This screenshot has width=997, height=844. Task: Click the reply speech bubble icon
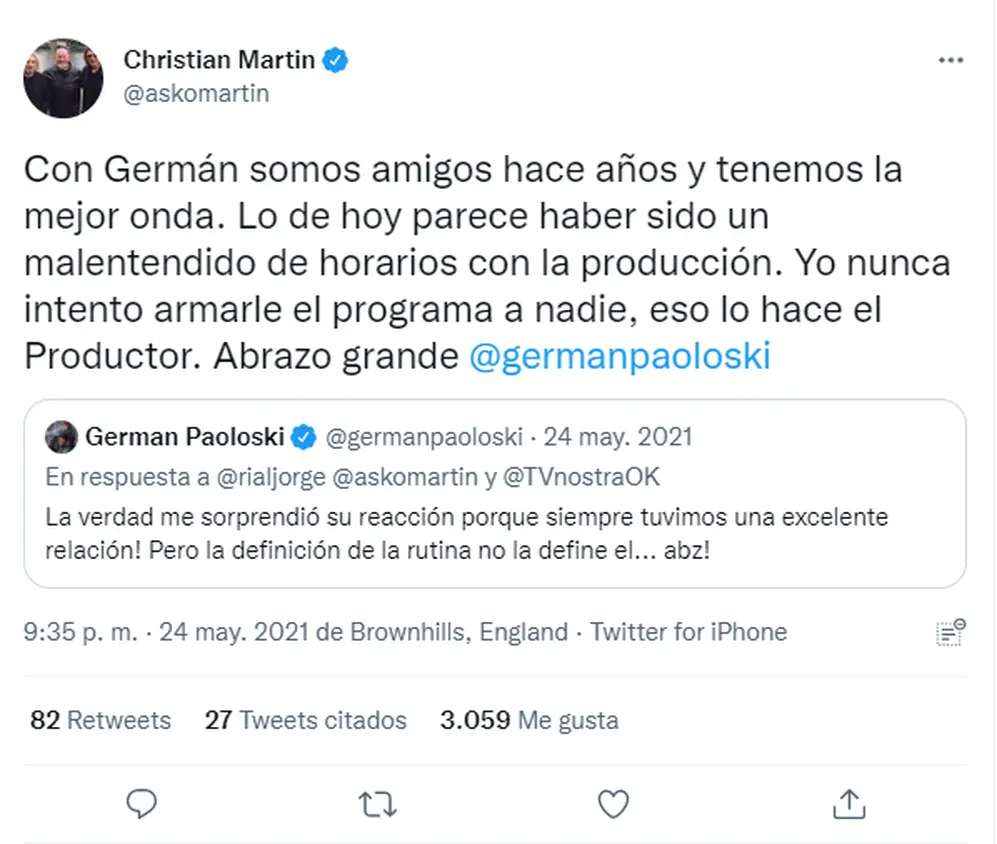[x=141, y=803]
